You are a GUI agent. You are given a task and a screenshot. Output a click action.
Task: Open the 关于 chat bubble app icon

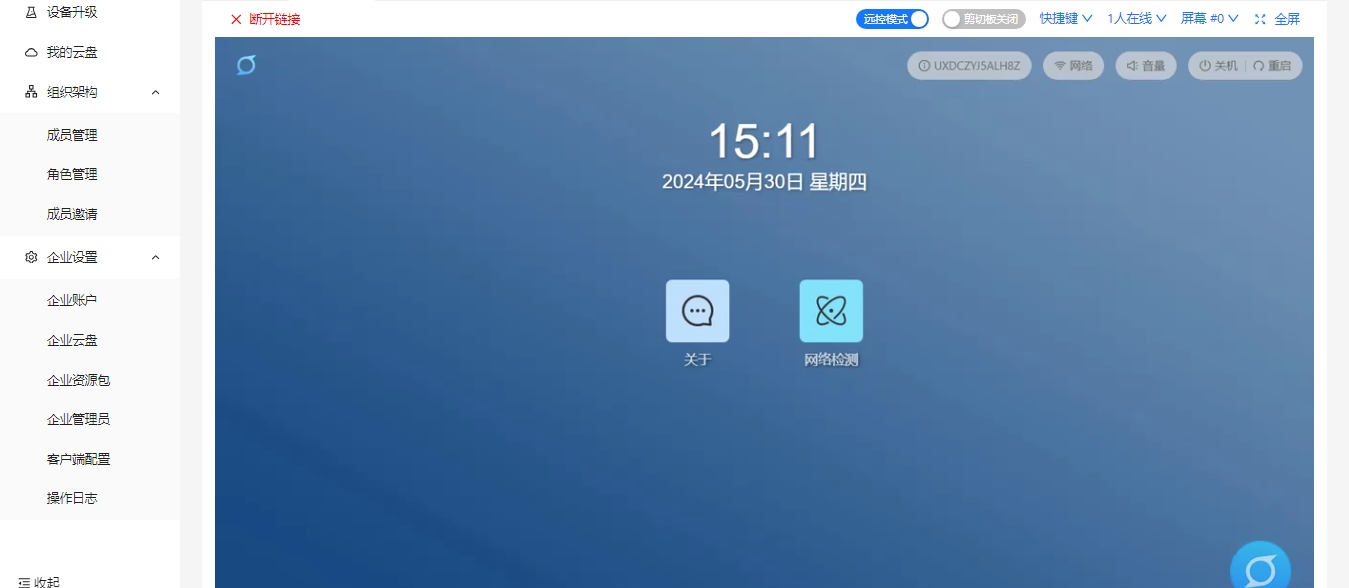point(697,311)
